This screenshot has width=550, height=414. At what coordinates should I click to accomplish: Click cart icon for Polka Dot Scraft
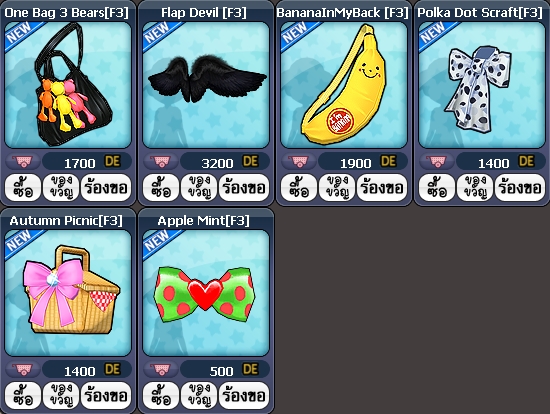[437, 161]
